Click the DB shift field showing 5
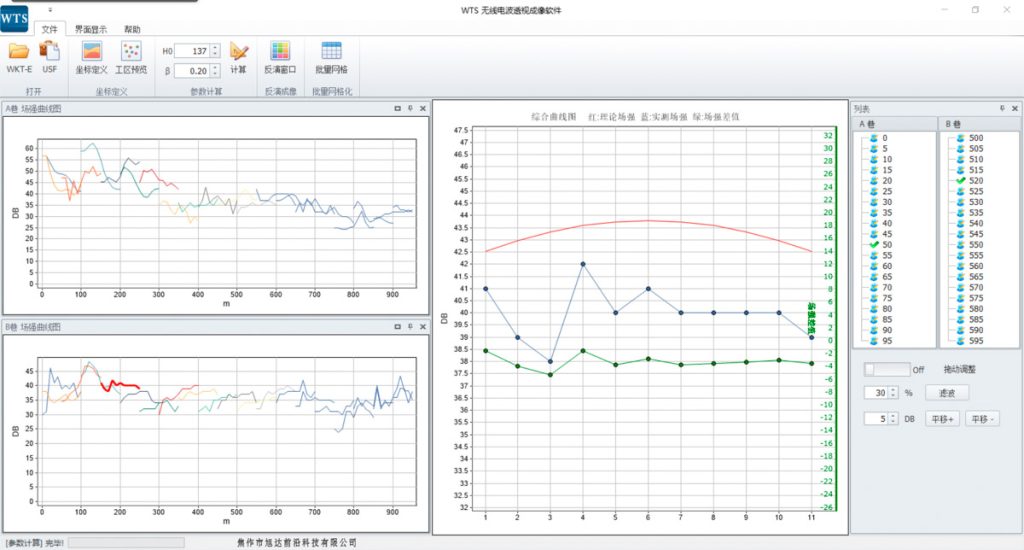Screen dimensions: 1024x550 click(876, 419)
